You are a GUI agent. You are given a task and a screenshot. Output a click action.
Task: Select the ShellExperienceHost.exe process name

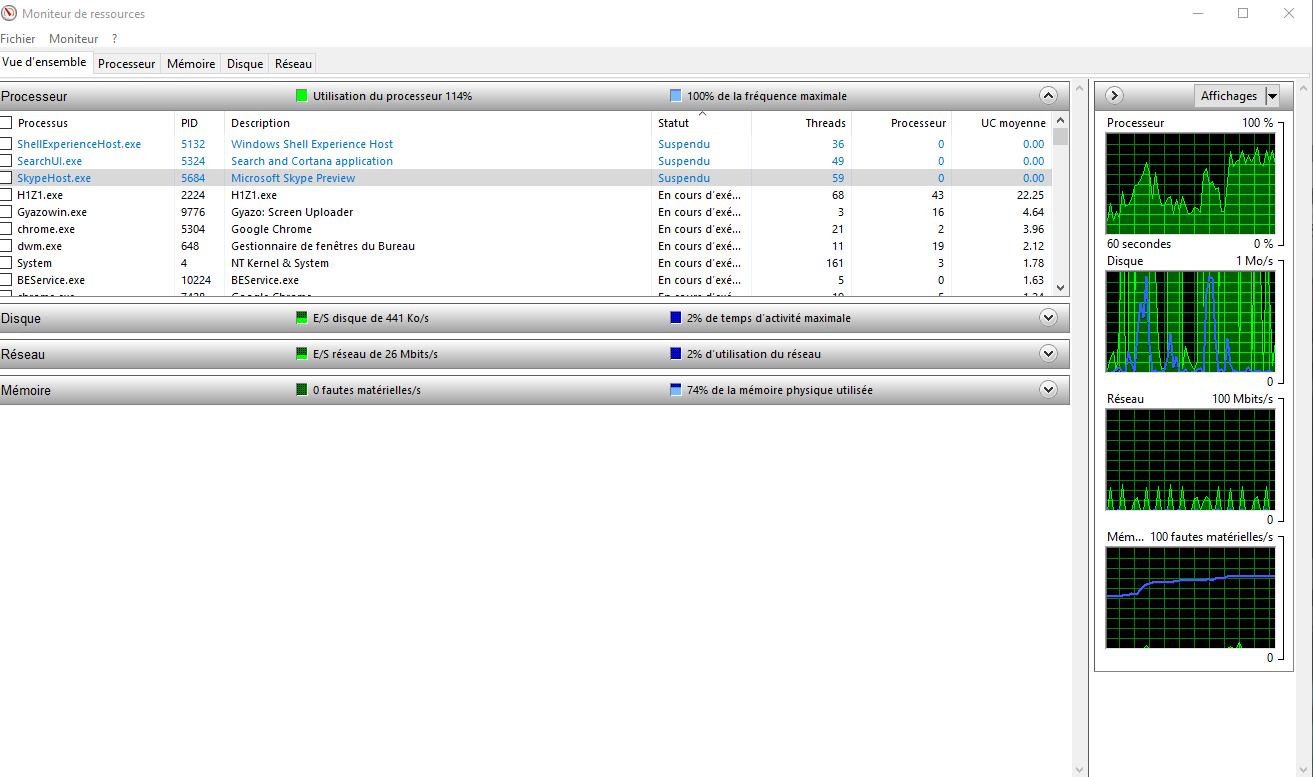(79, 144)
